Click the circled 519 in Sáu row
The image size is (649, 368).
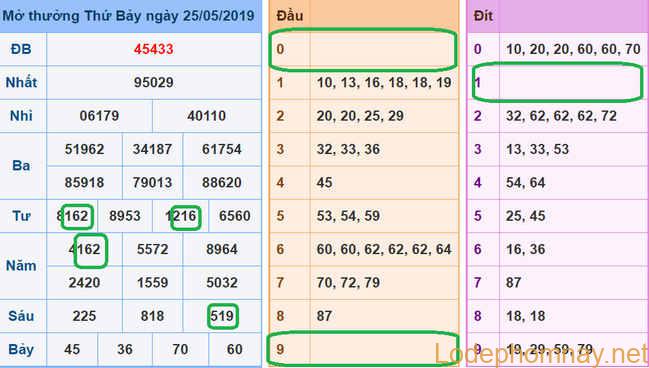[x=222, y=316]
